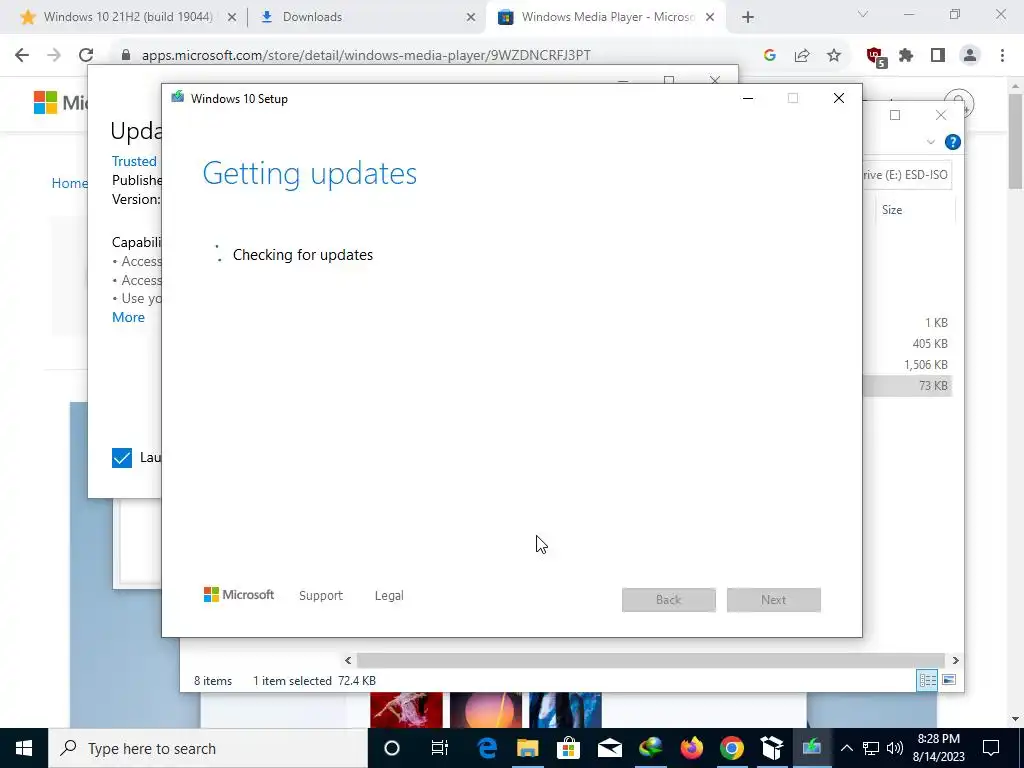Minimize the Windows 10 Setup window
Image resolution: width=1024 pixels, height=768 pixels.
[748, 99]
